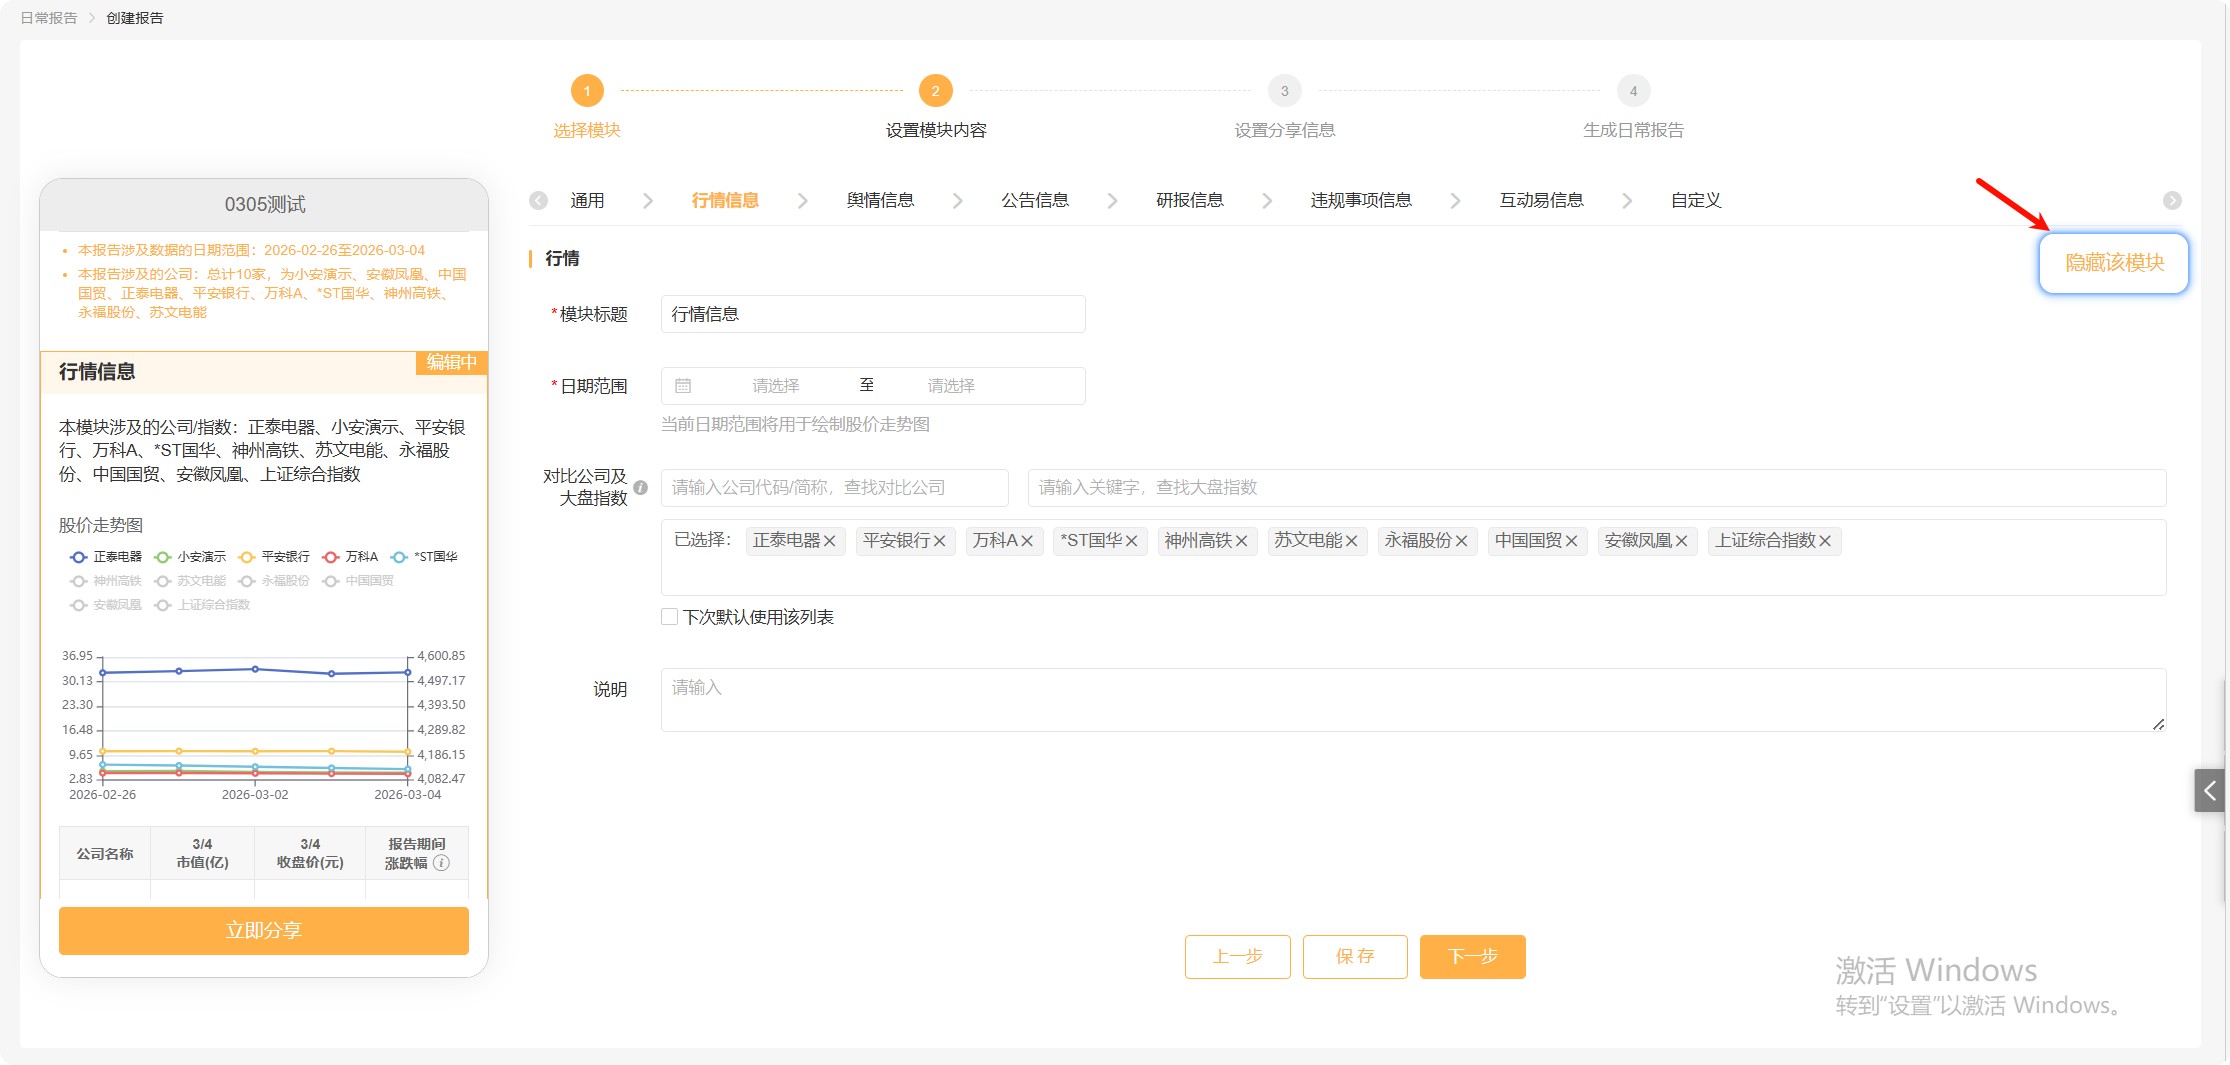Open the calendar icon in date range

click(683, 386)
